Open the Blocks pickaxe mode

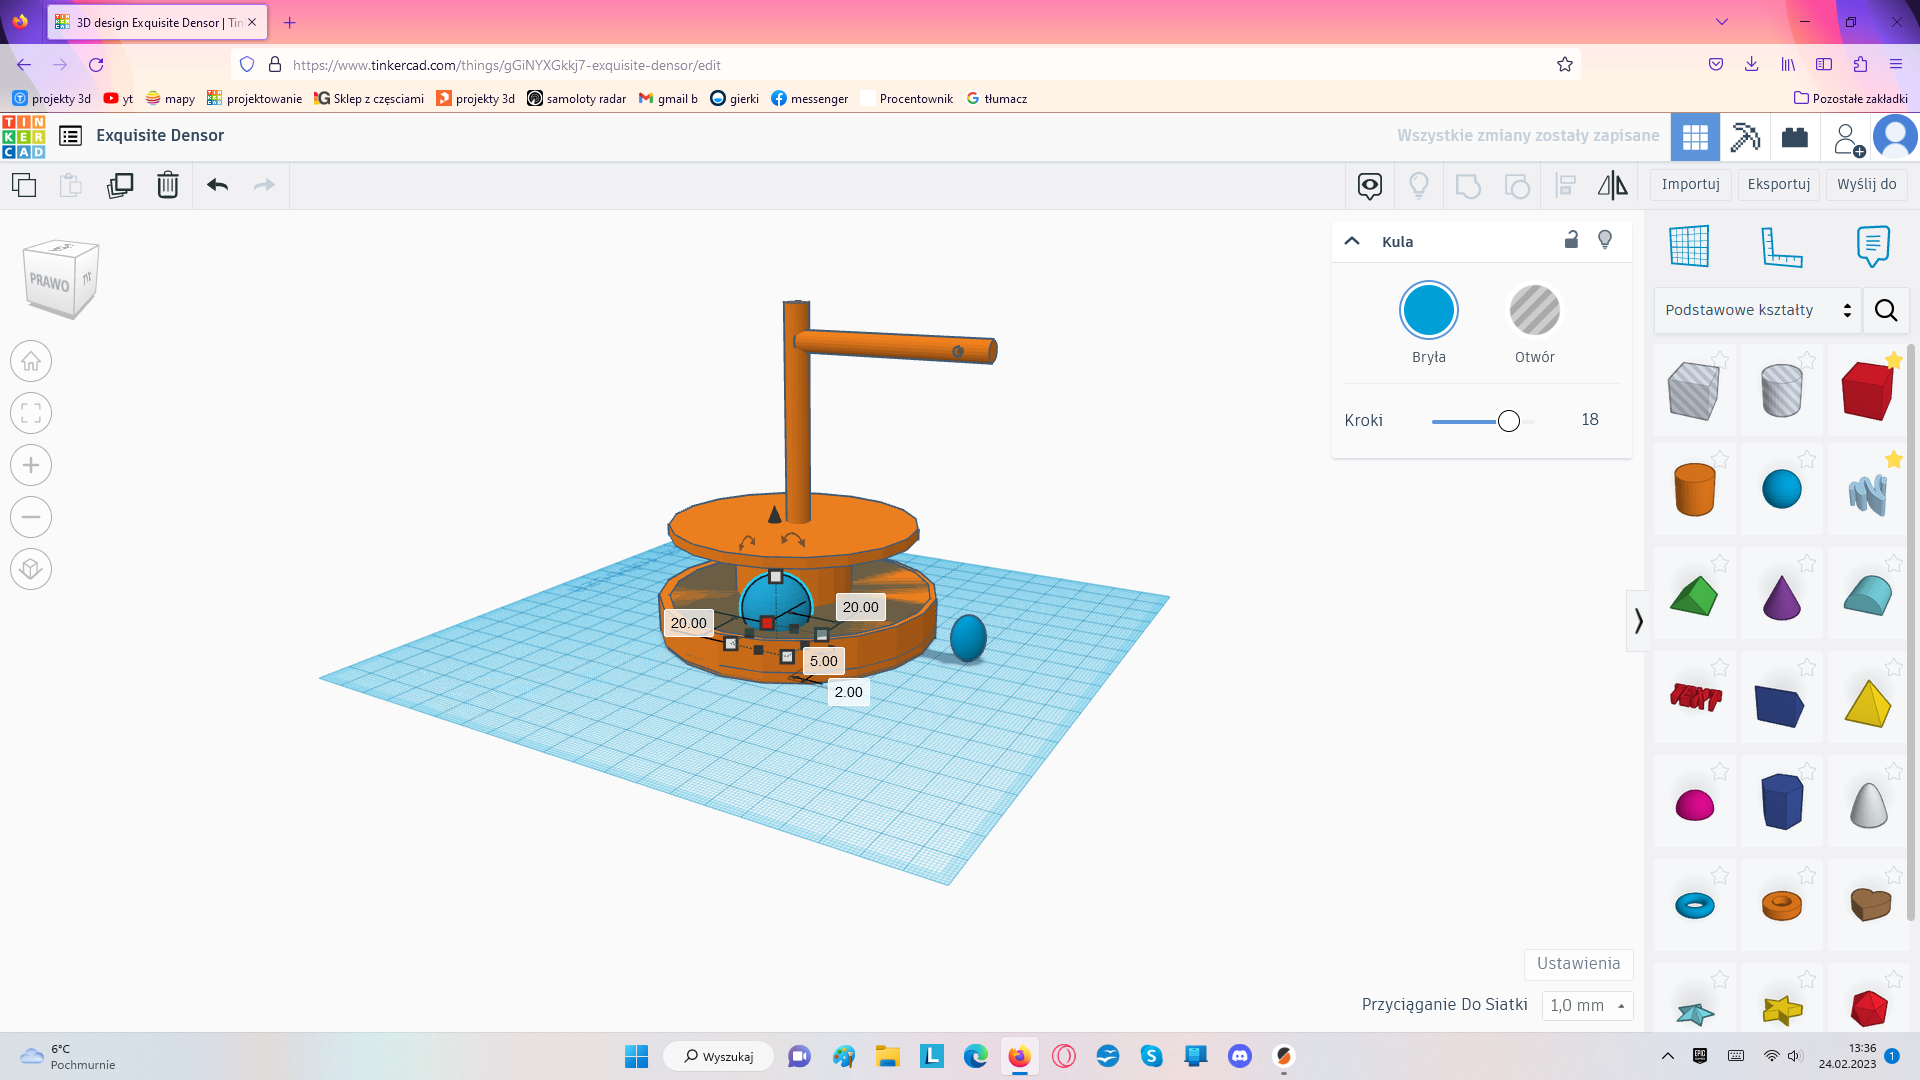1745,137
